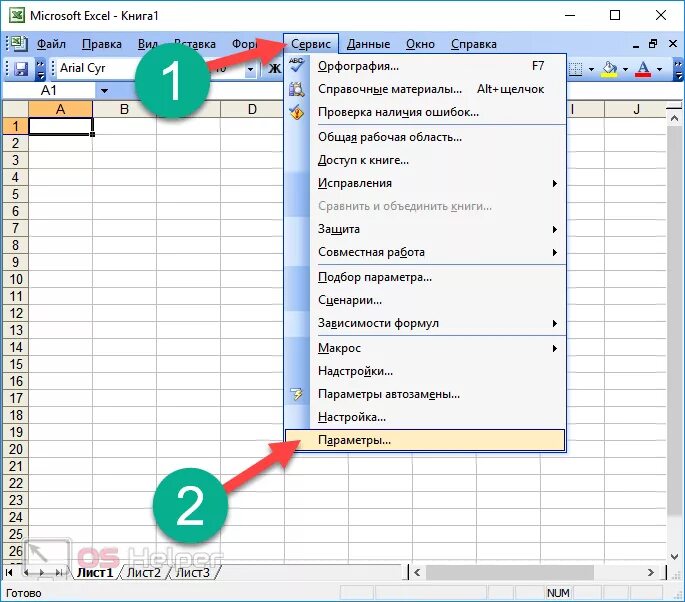Choose Проверка наличия ошибок... entry
Image resolution: width=685 pixels, height=602 pixels.
(x=425, y=112)
